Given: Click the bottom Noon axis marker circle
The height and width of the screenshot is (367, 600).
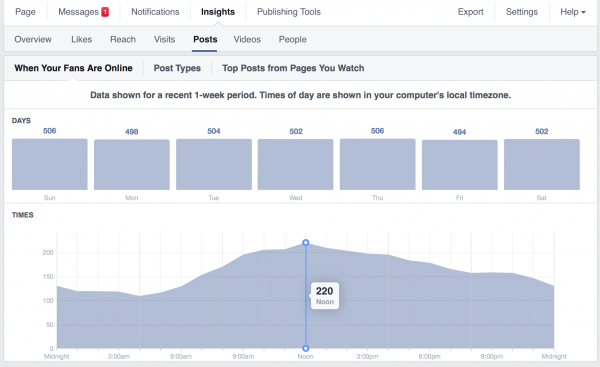Looking at the screenshot, I should [x=305, y=348].
